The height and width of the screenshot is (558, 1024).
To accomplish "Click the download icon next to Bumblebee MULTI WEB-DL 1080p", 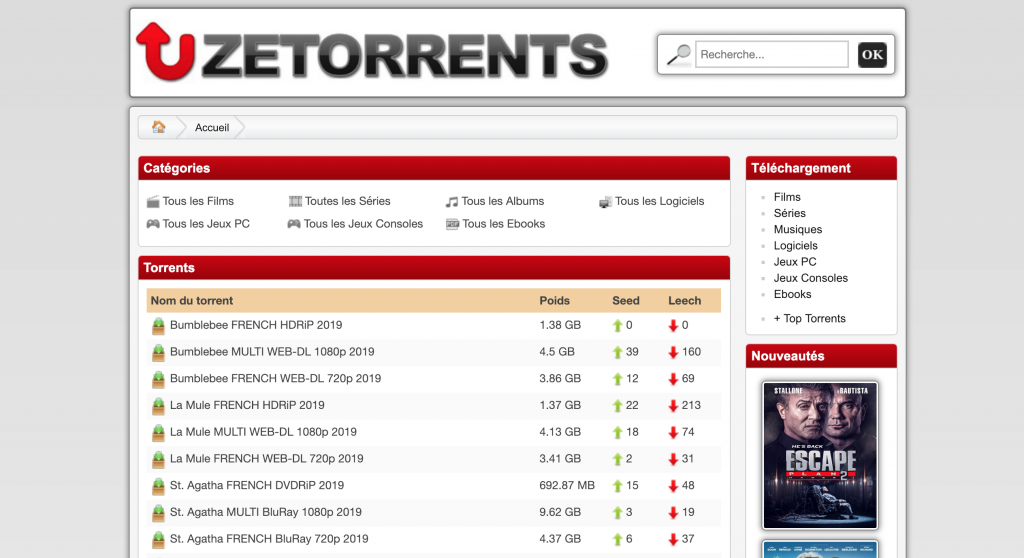I will click(158, 352).
